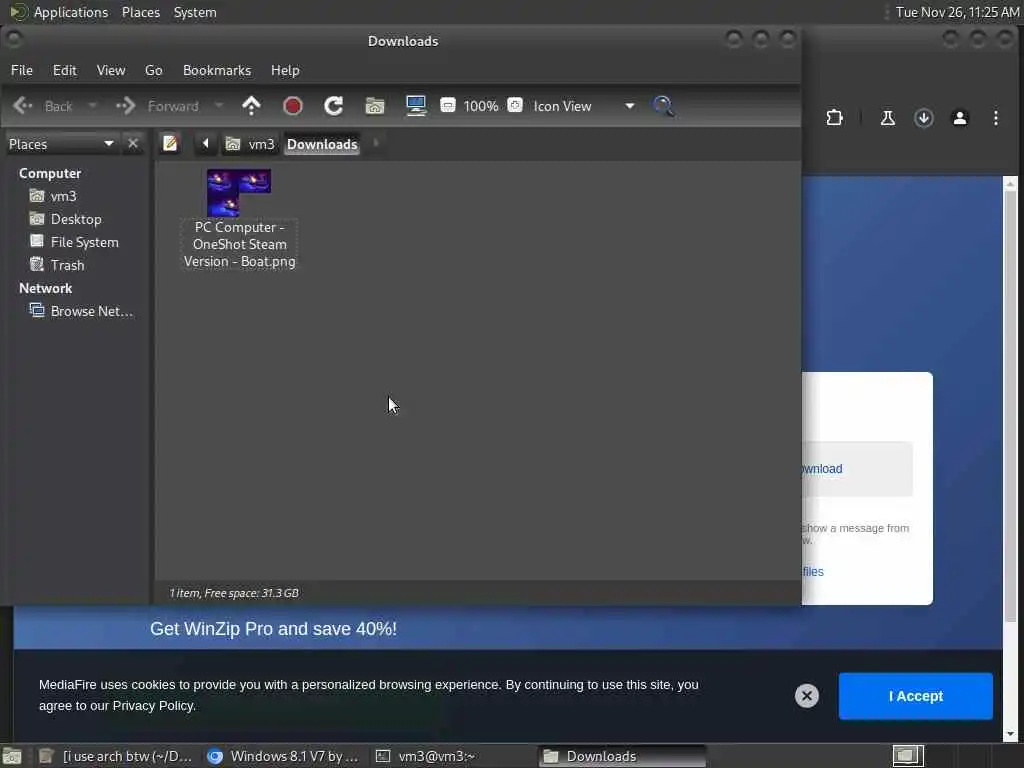This screenshot has width=1024, height=768.
Task: Open the Home folder toolbar icon
Action: [x=375, y=106]
